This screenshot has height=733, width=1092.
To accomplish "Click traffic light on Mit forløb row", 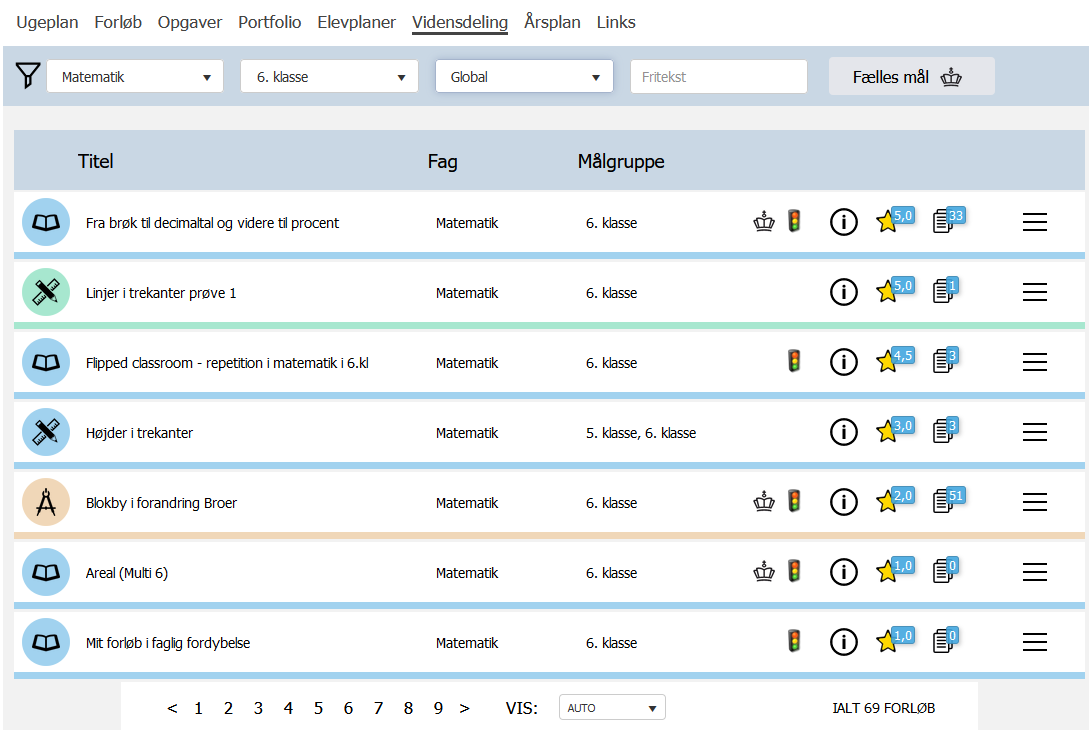I will pyautogui.click(x=794, y=640).
